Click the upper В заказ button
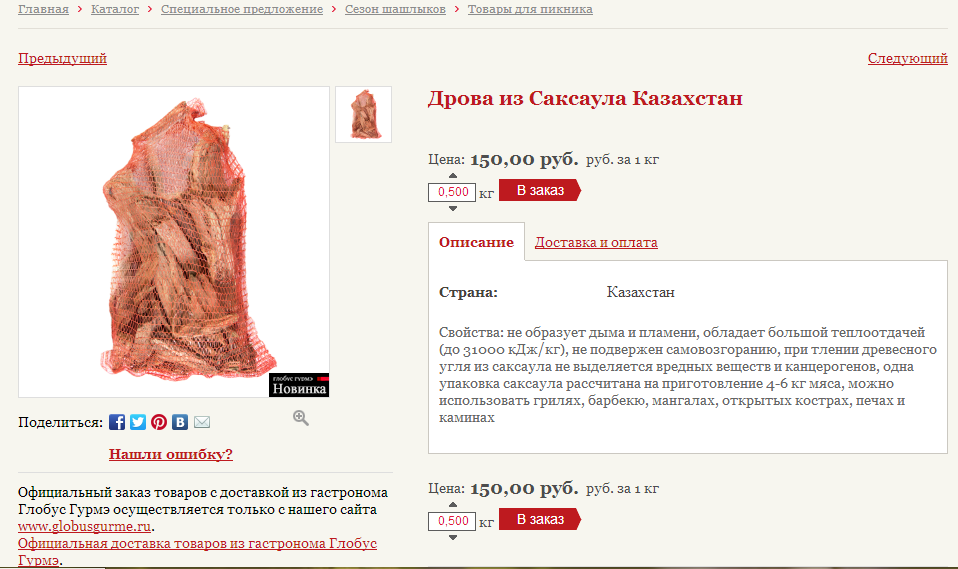958x569 pixels. [x=540, y=190]
